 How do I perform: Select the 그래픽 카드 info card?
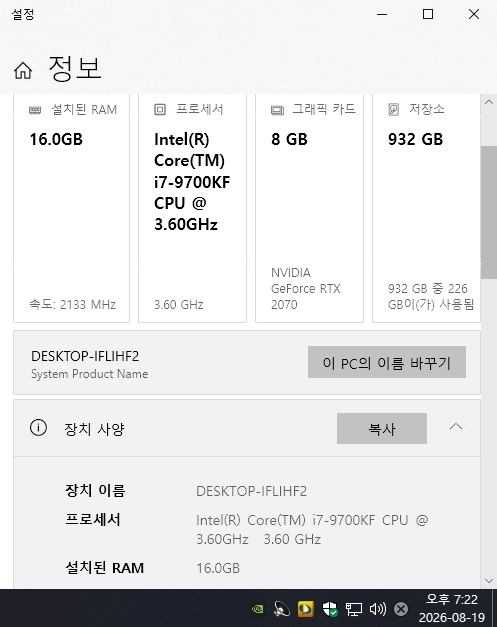pos(309,208)
